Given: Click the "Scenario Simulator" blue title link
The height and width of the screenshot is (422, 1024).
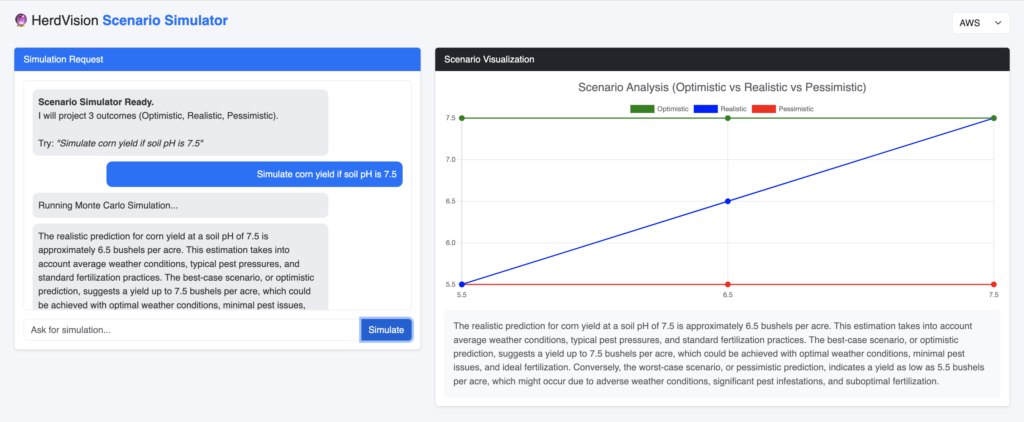Looking at the screenshot, I should coord(165,20).
